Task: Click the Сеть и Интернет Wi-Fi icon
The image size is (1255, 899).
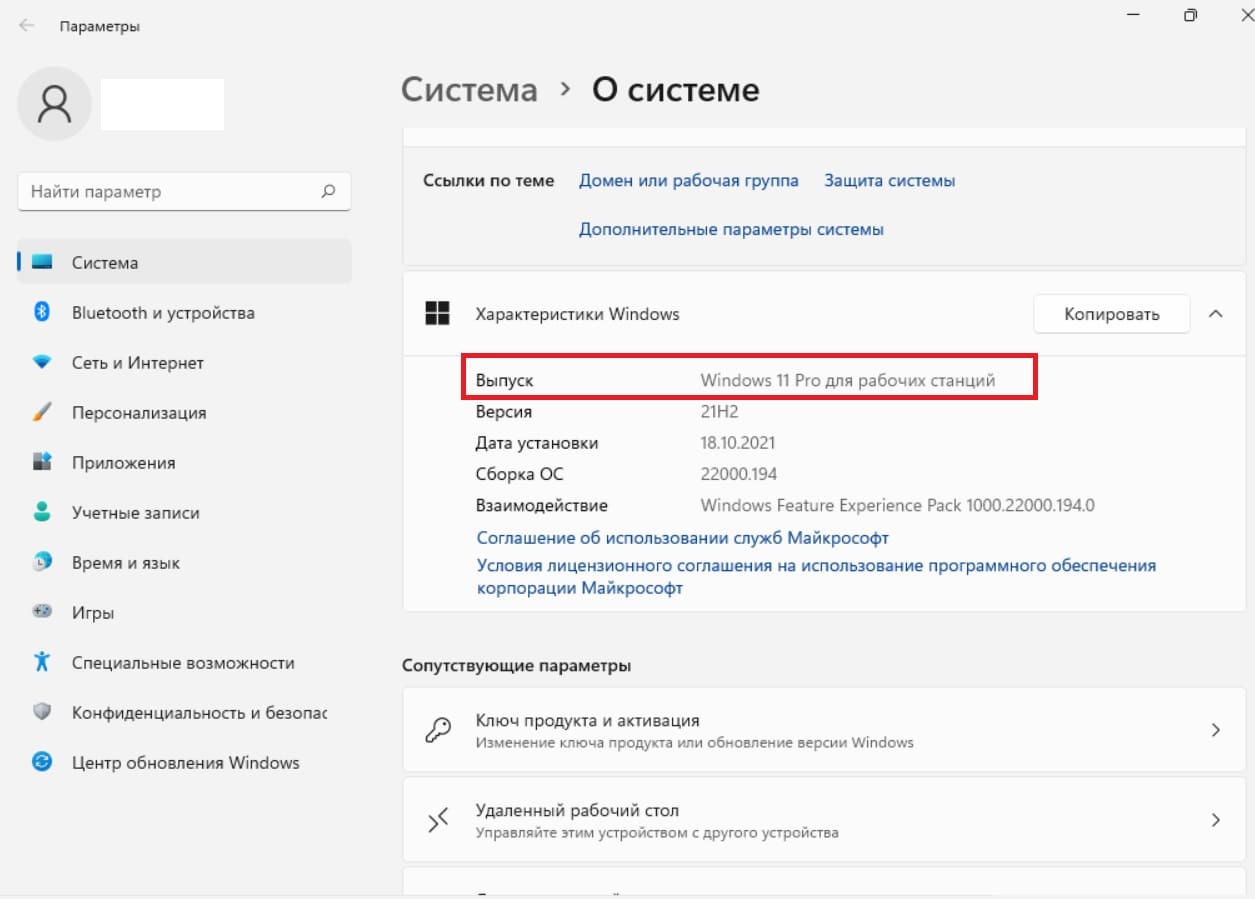Action: tap(42, 362)
